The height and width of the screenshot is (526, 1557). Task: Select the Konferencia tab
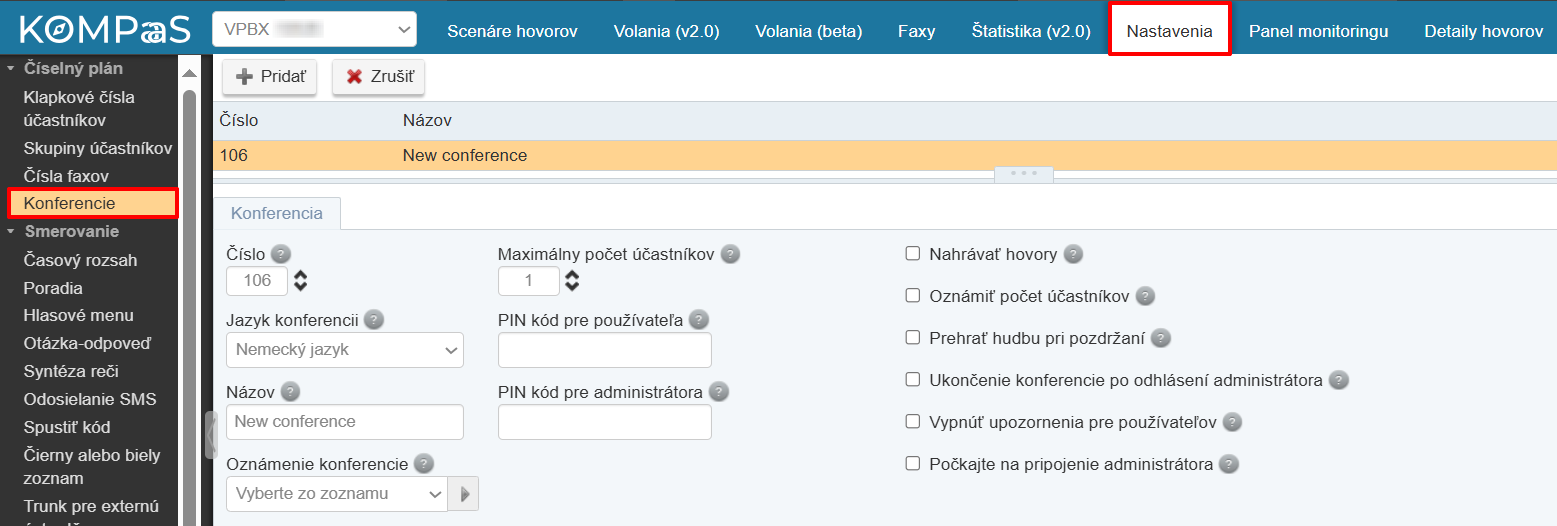pyautogui.click(x=277, y=213)
